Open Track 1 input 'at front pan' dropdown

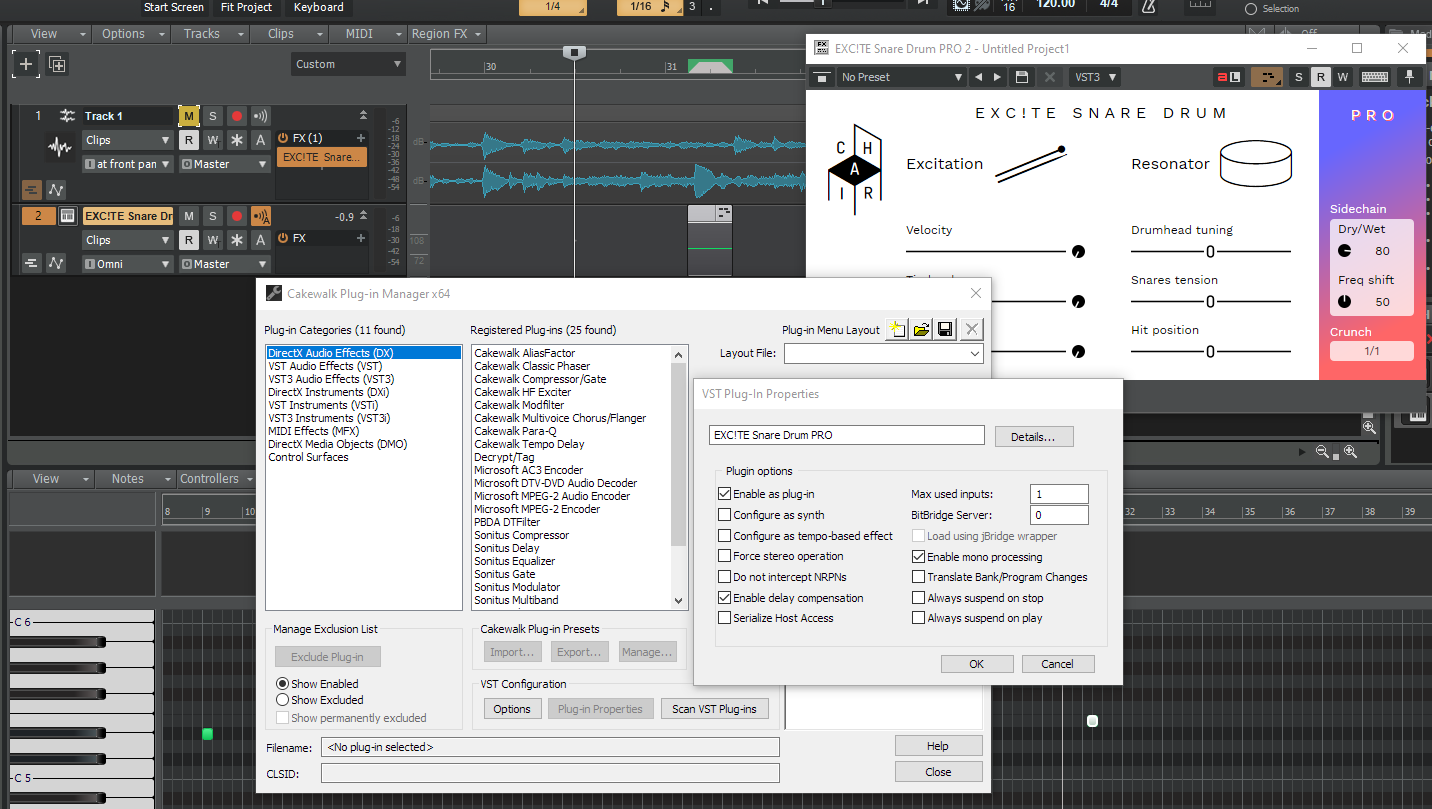[127, 164]
